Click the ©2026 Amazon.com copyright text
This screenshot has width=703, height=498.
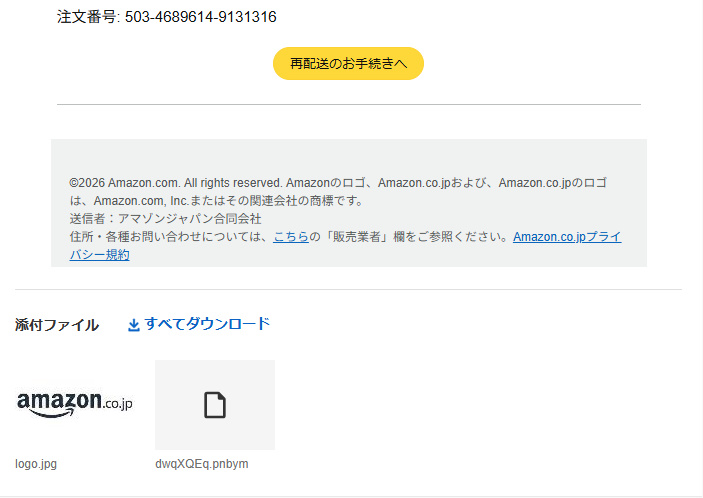tap(338, 192)
